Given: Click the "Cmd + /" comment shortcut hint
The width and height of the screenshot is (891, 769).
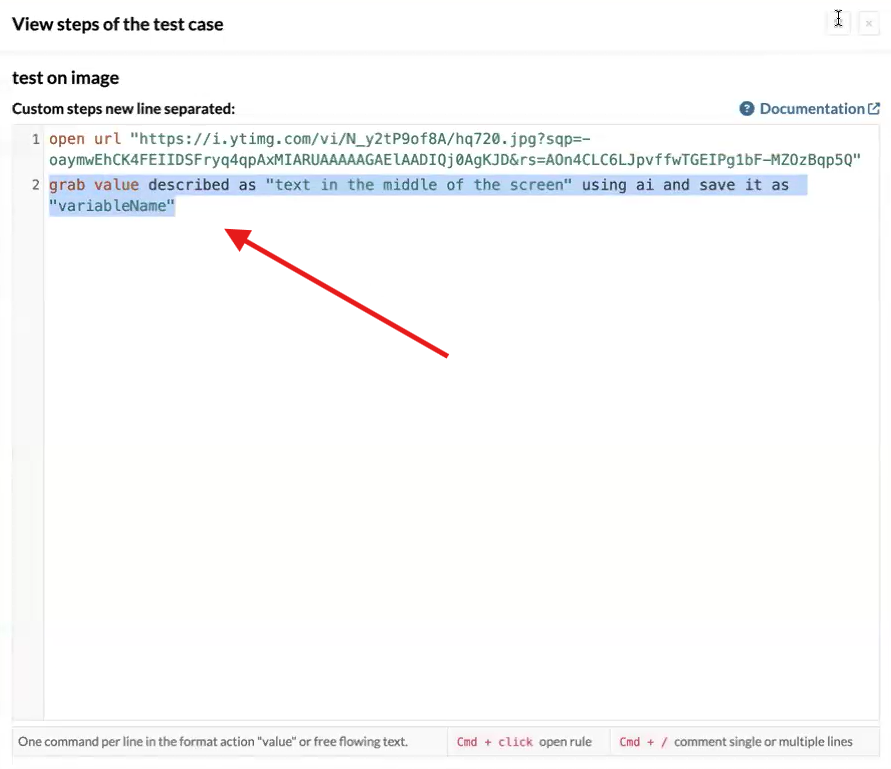Looking at the screenshot, I should coord(735,742).
